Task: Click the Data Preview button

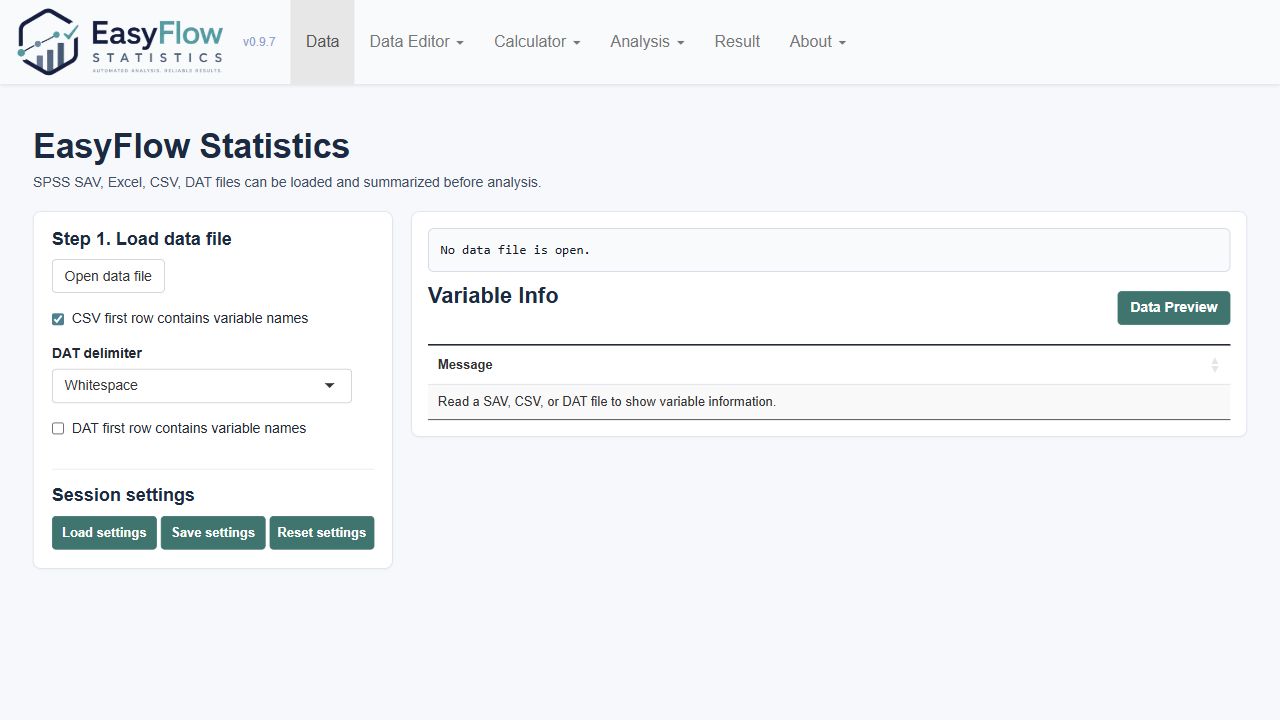Action: coord(1173,308)
